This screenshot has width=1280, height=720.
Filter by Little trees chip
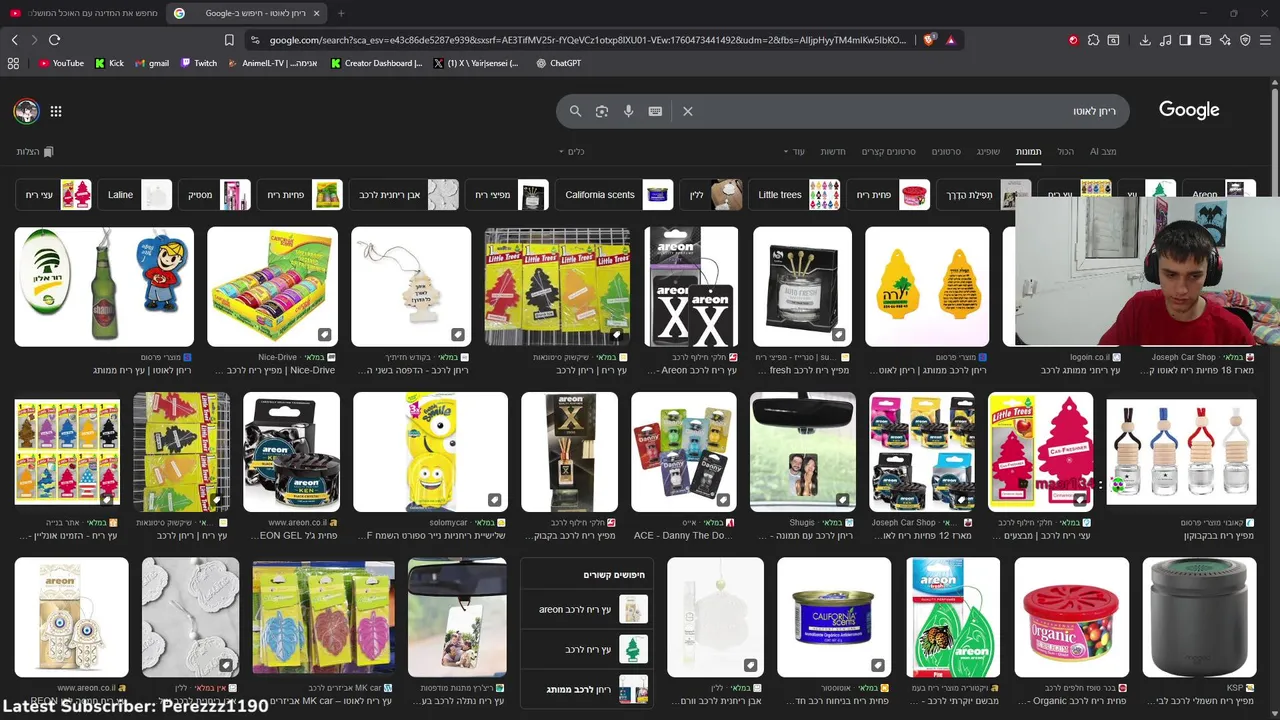pyautogui.click(x=795, y=195)
